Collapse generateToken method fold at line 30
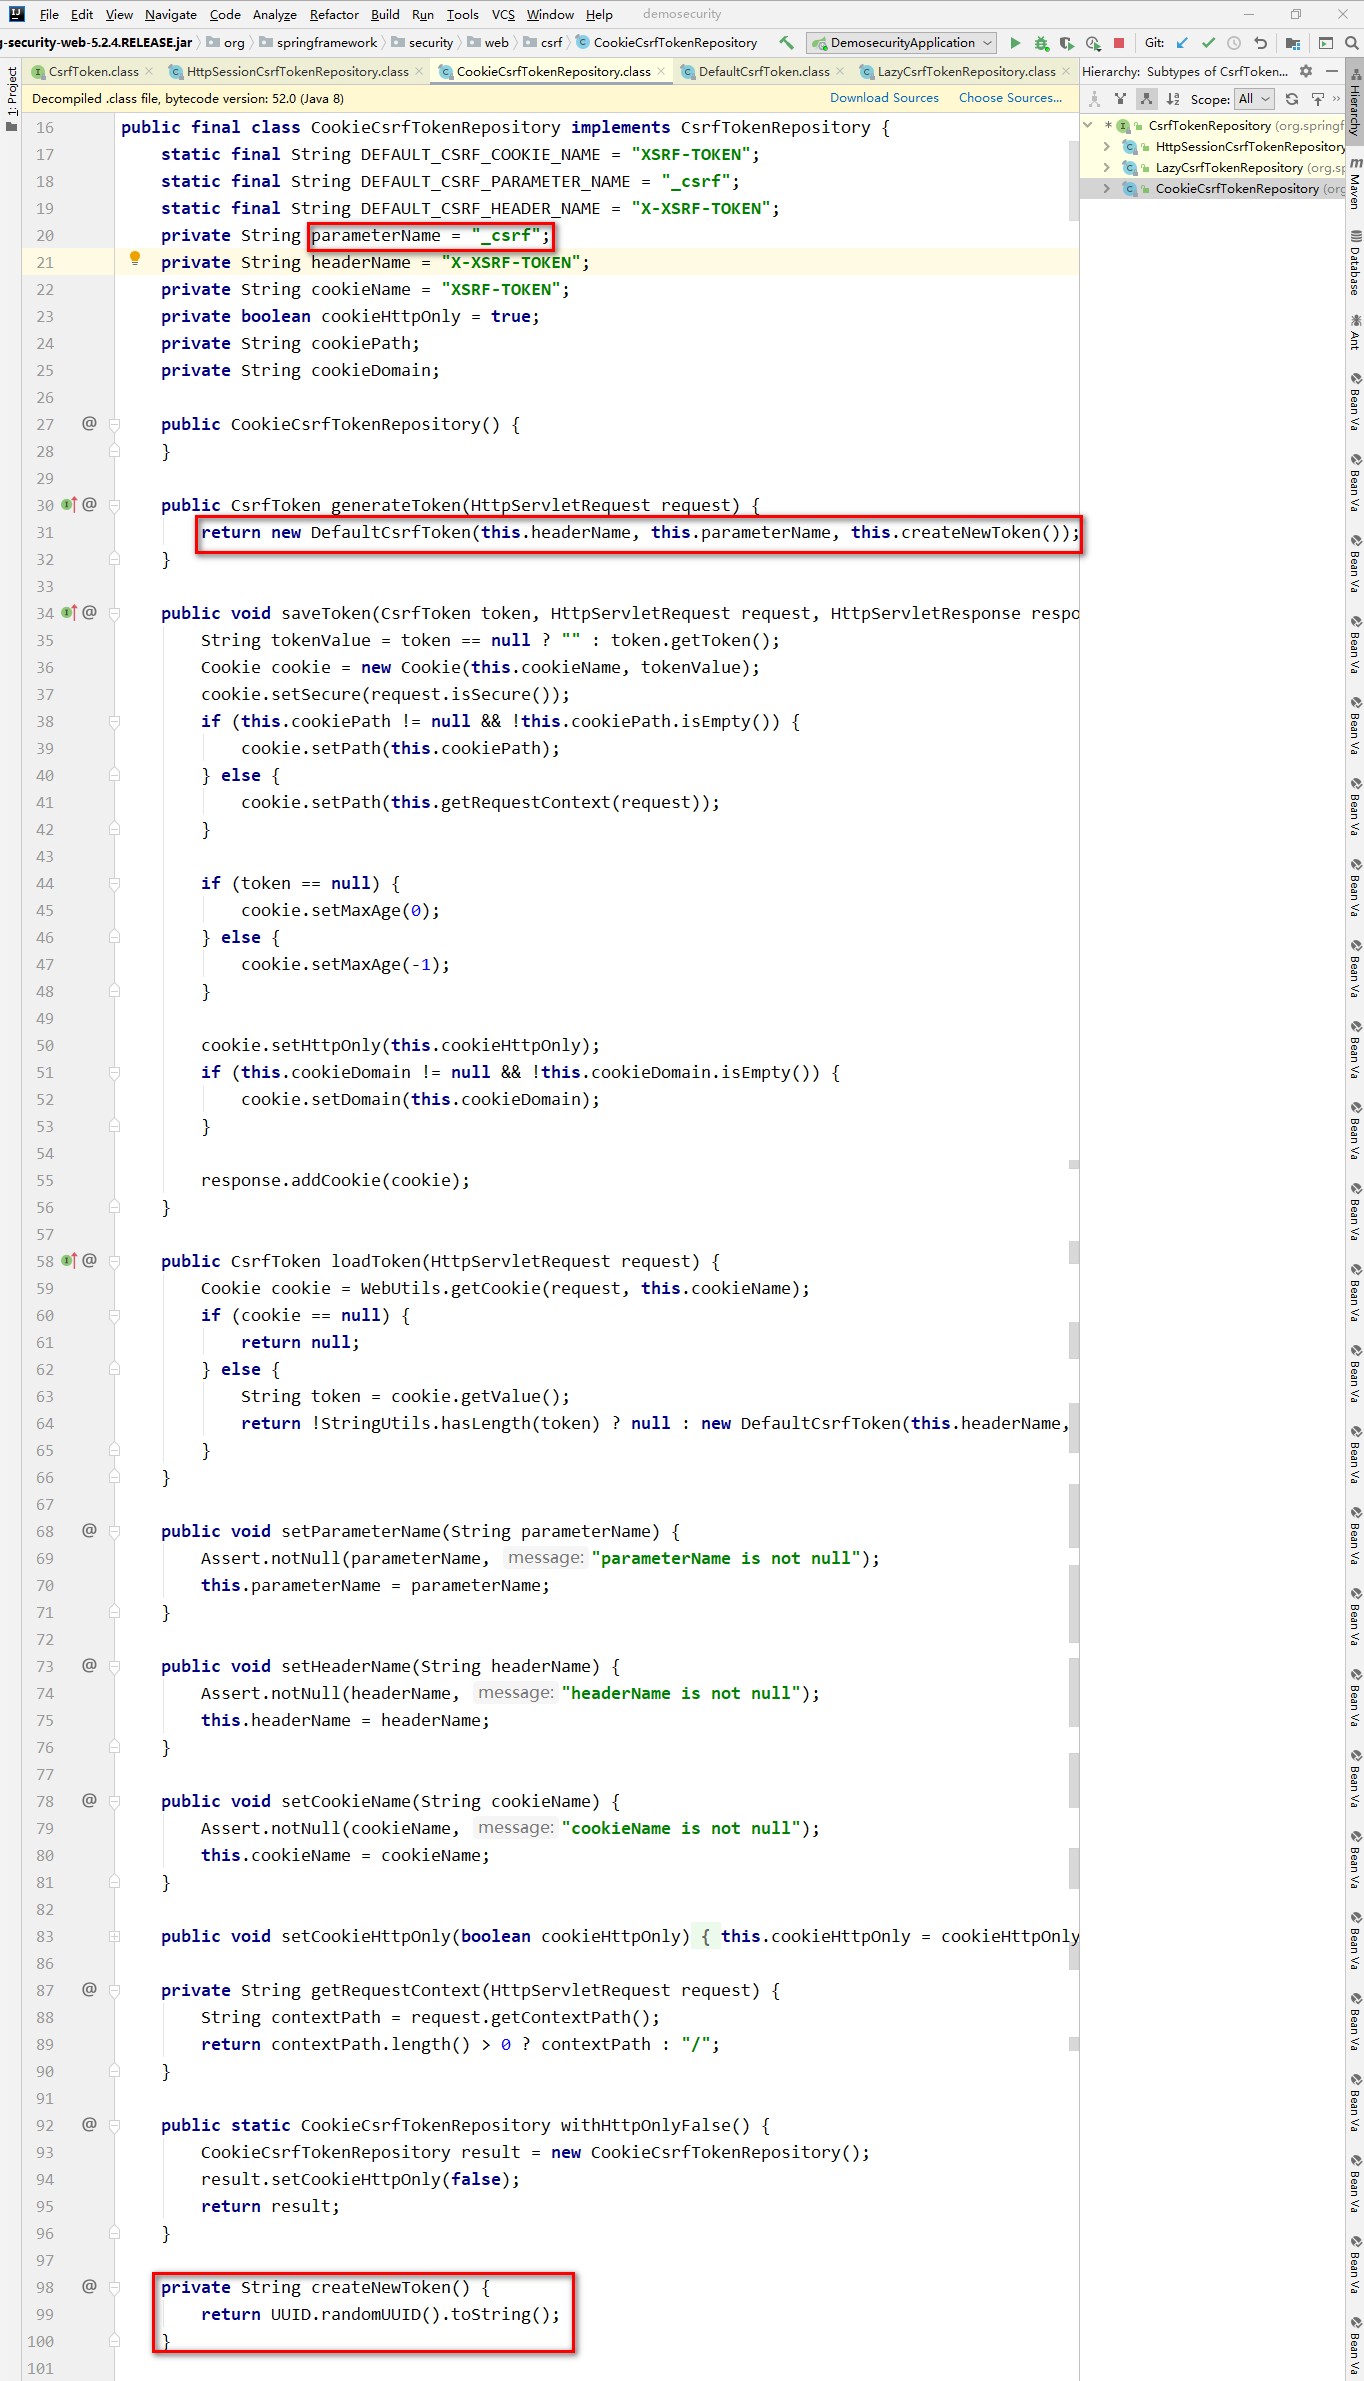The height and width of the screenshot is (2381, 1364). (114, 506)
